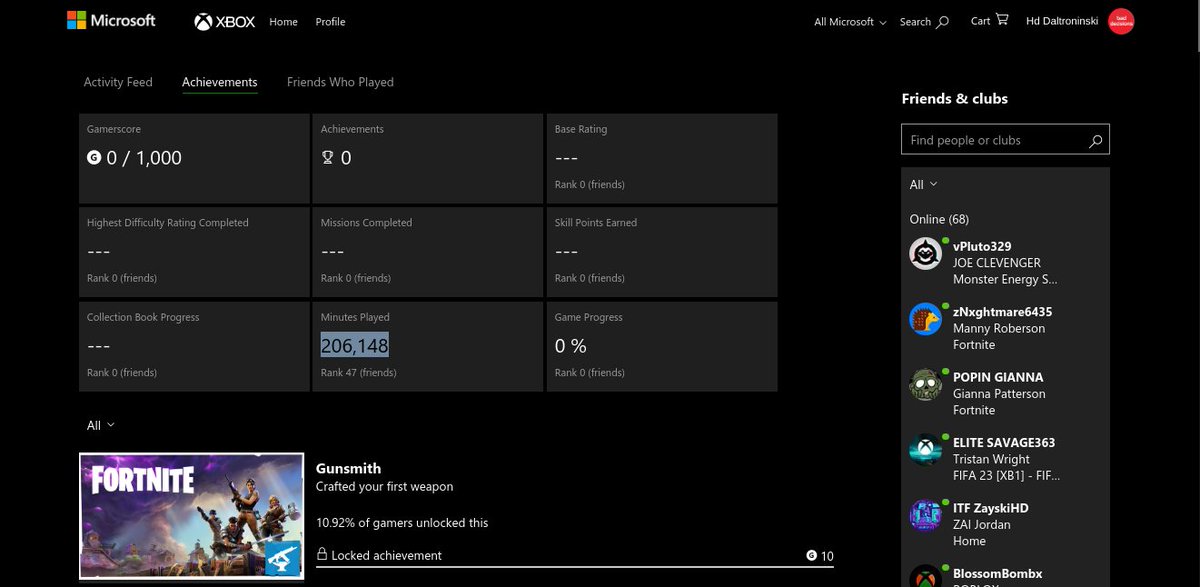Click BlossomBombx's avatar

click(925, 577)
